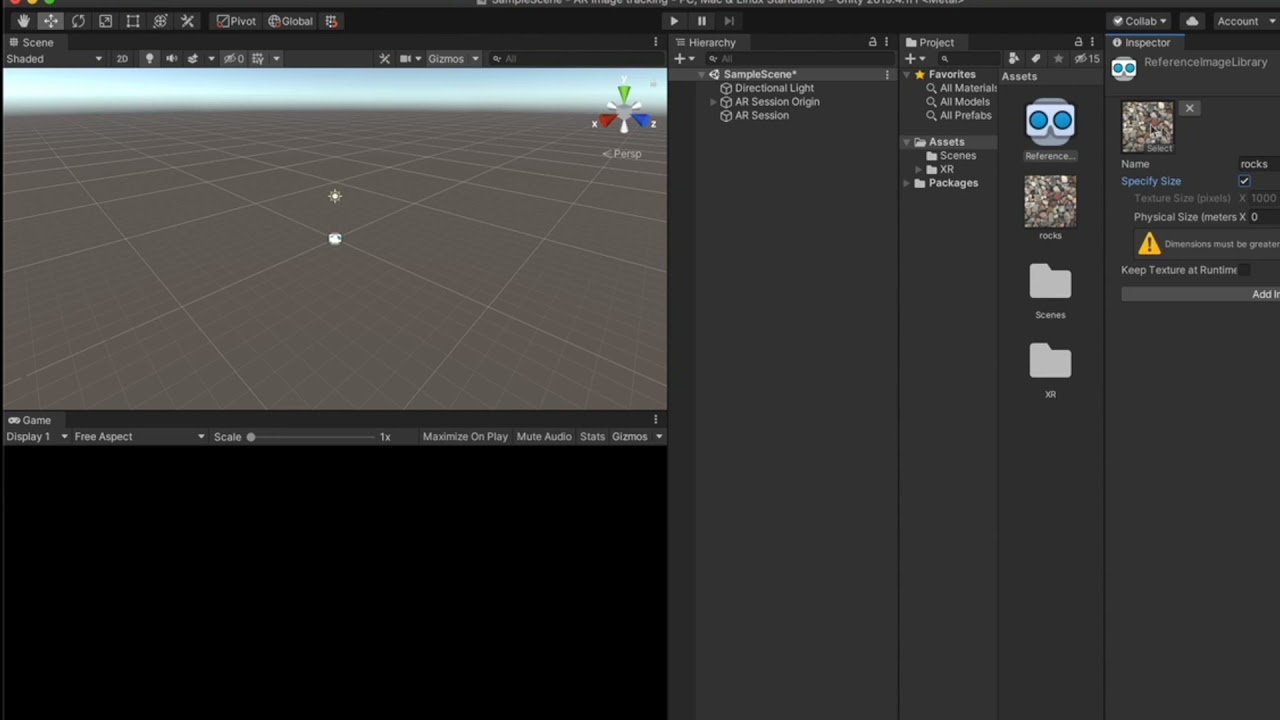Toggle 2D view in Scene
Viewport: 1280px width, 720px height.
(x=122, y=59)
